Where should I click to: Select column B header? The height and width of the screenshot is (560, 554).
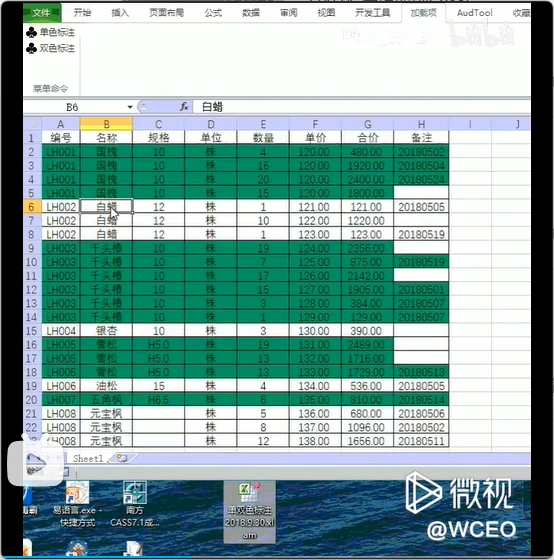[106, 124]
